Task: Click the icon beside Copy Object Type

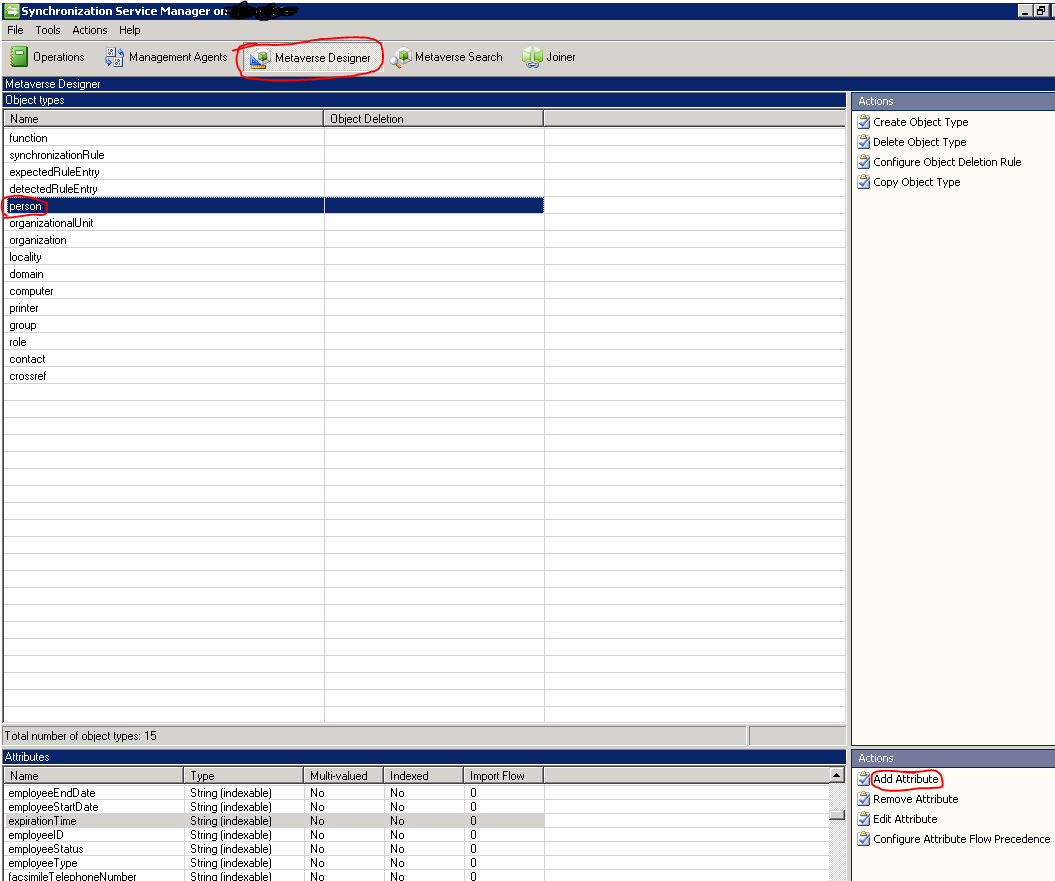Action: pos(864,182)
